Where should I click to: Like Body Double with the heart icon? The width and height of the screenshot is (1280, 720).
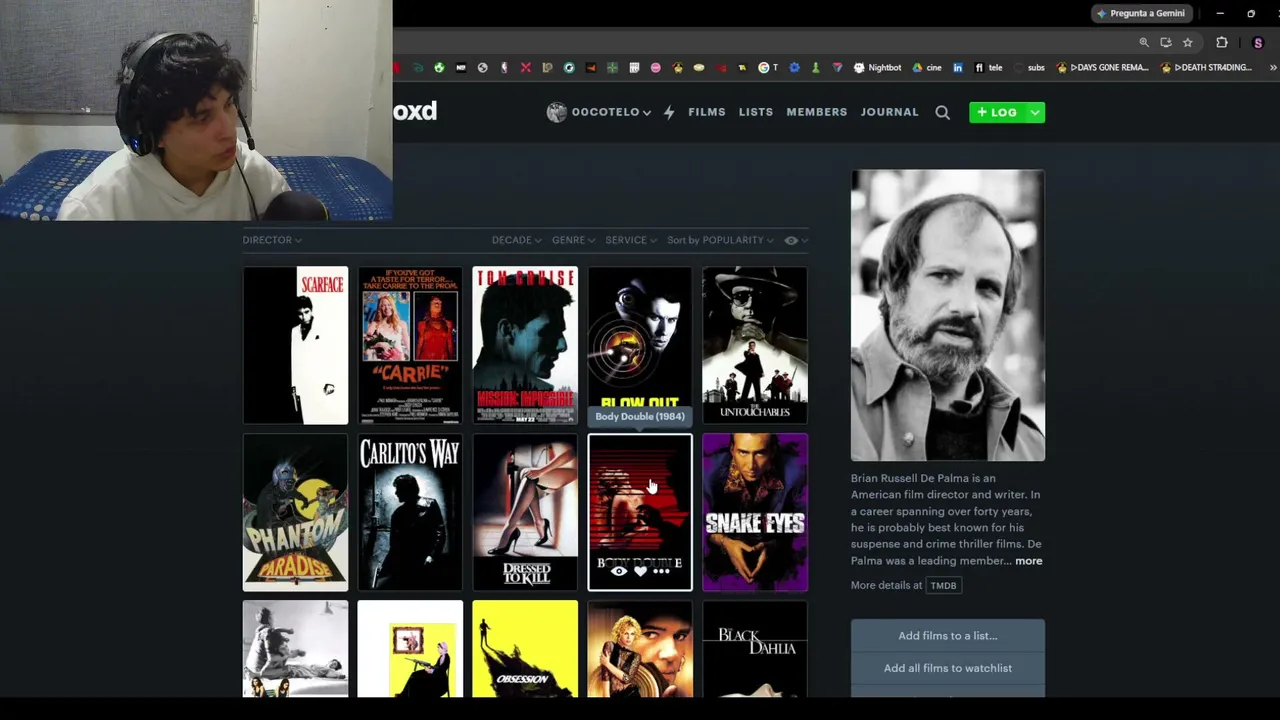640,571
